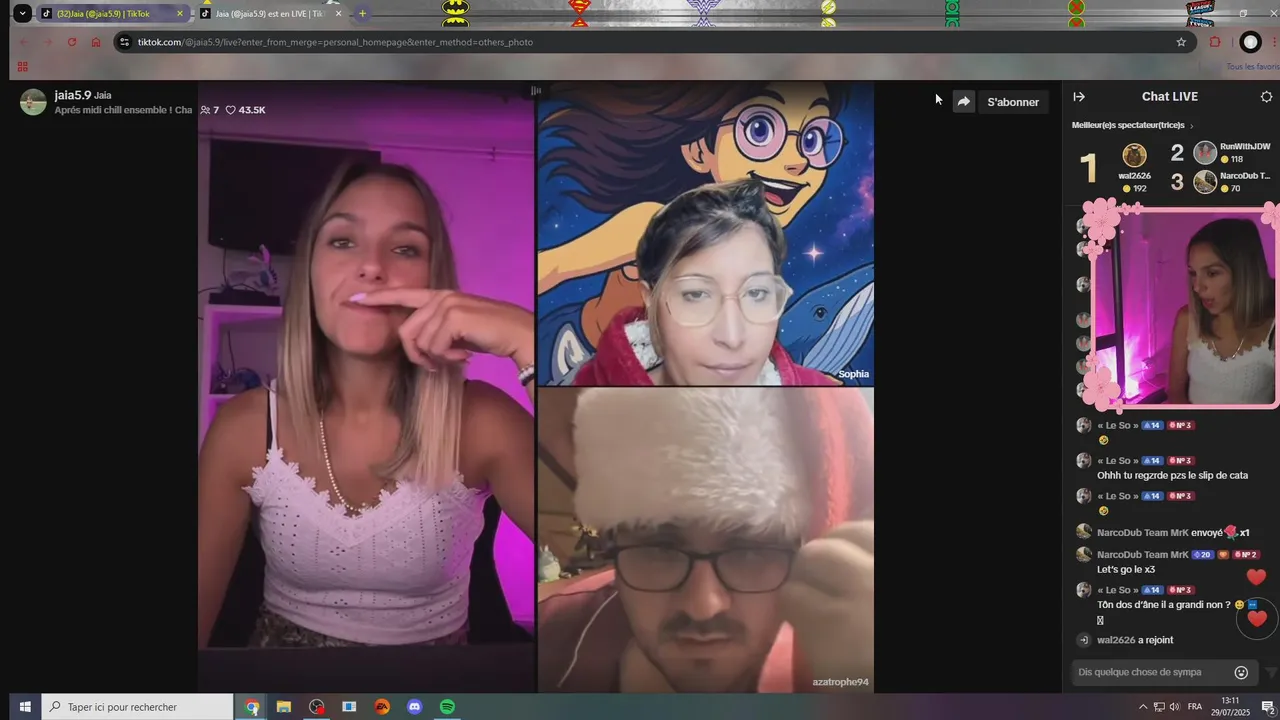Collapse the Chat LIVE panel arrow
Image resolution: width=1280 pixels, height=720 pixels.
click(x=1079, y=97)
